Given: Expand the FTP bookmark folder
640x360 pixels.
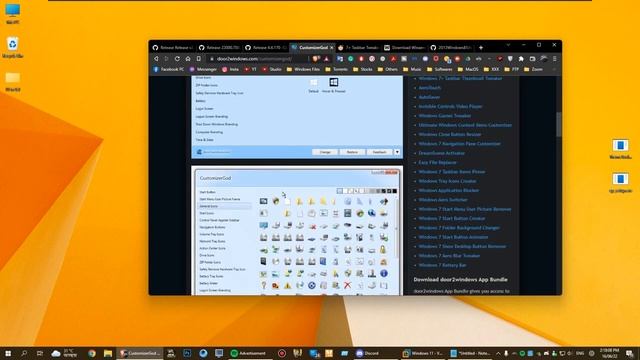Looking at the screenshot, I should point(511,69).
